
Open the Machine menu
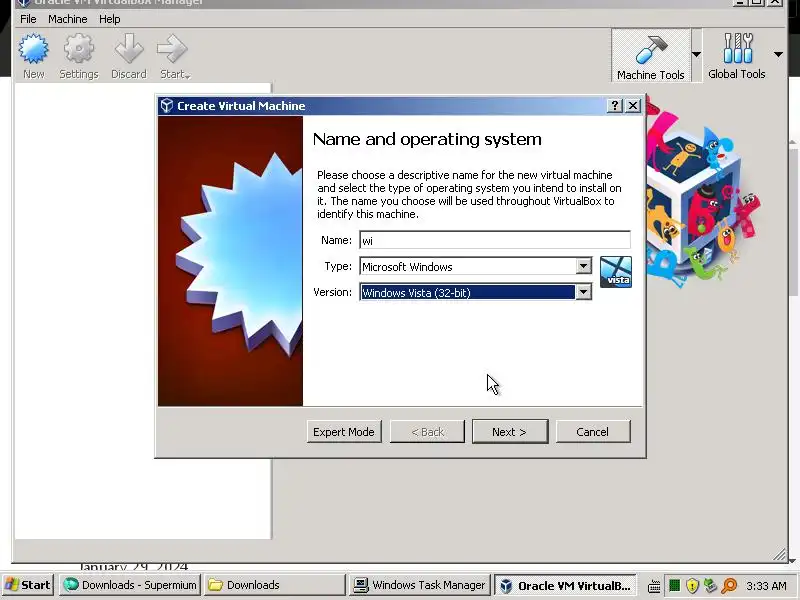(x=68, y=19)
